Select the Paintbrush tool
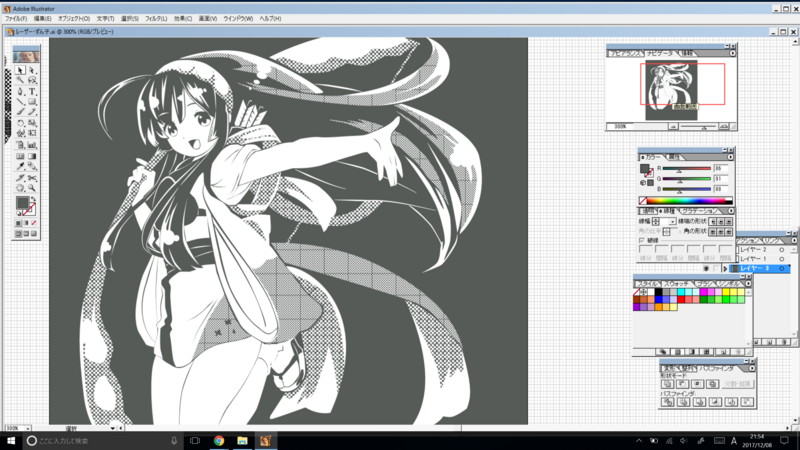 click(20, 112)
